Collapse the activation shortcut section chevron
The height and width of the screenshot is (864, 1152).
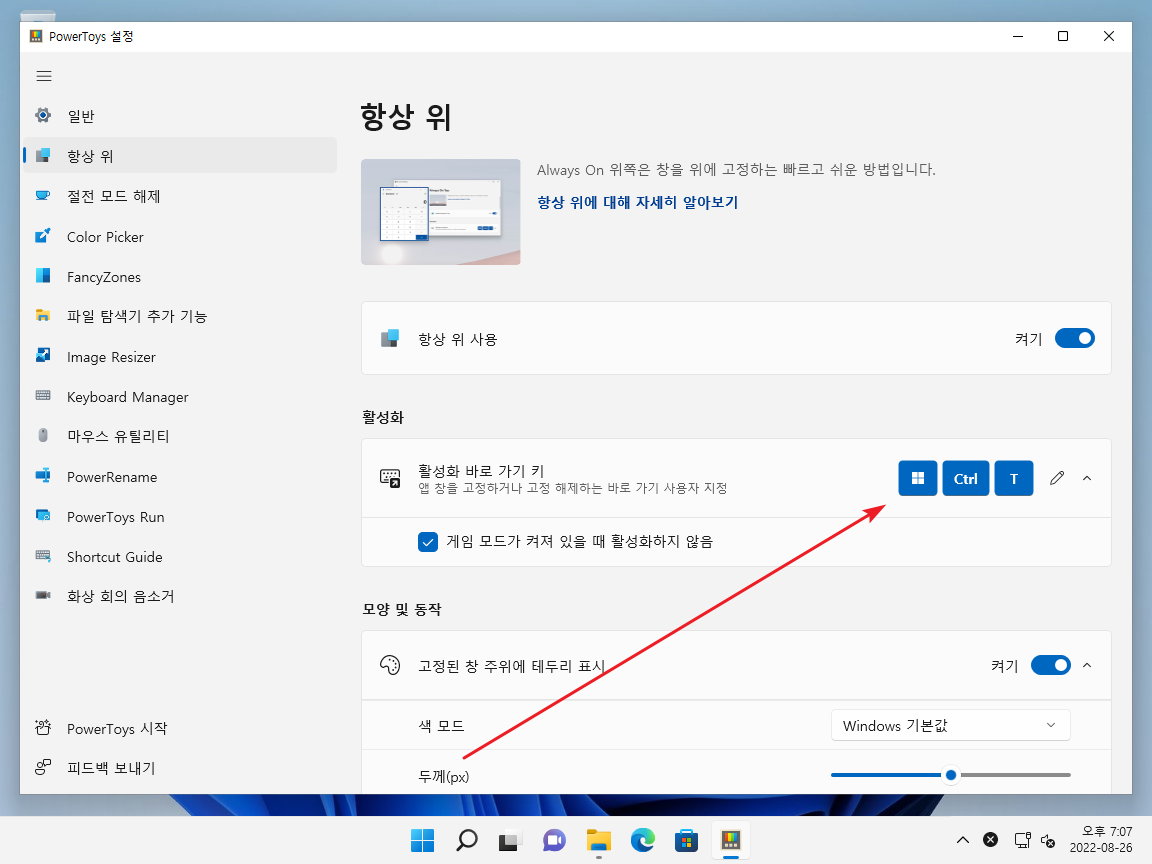tap(1087, 478)
